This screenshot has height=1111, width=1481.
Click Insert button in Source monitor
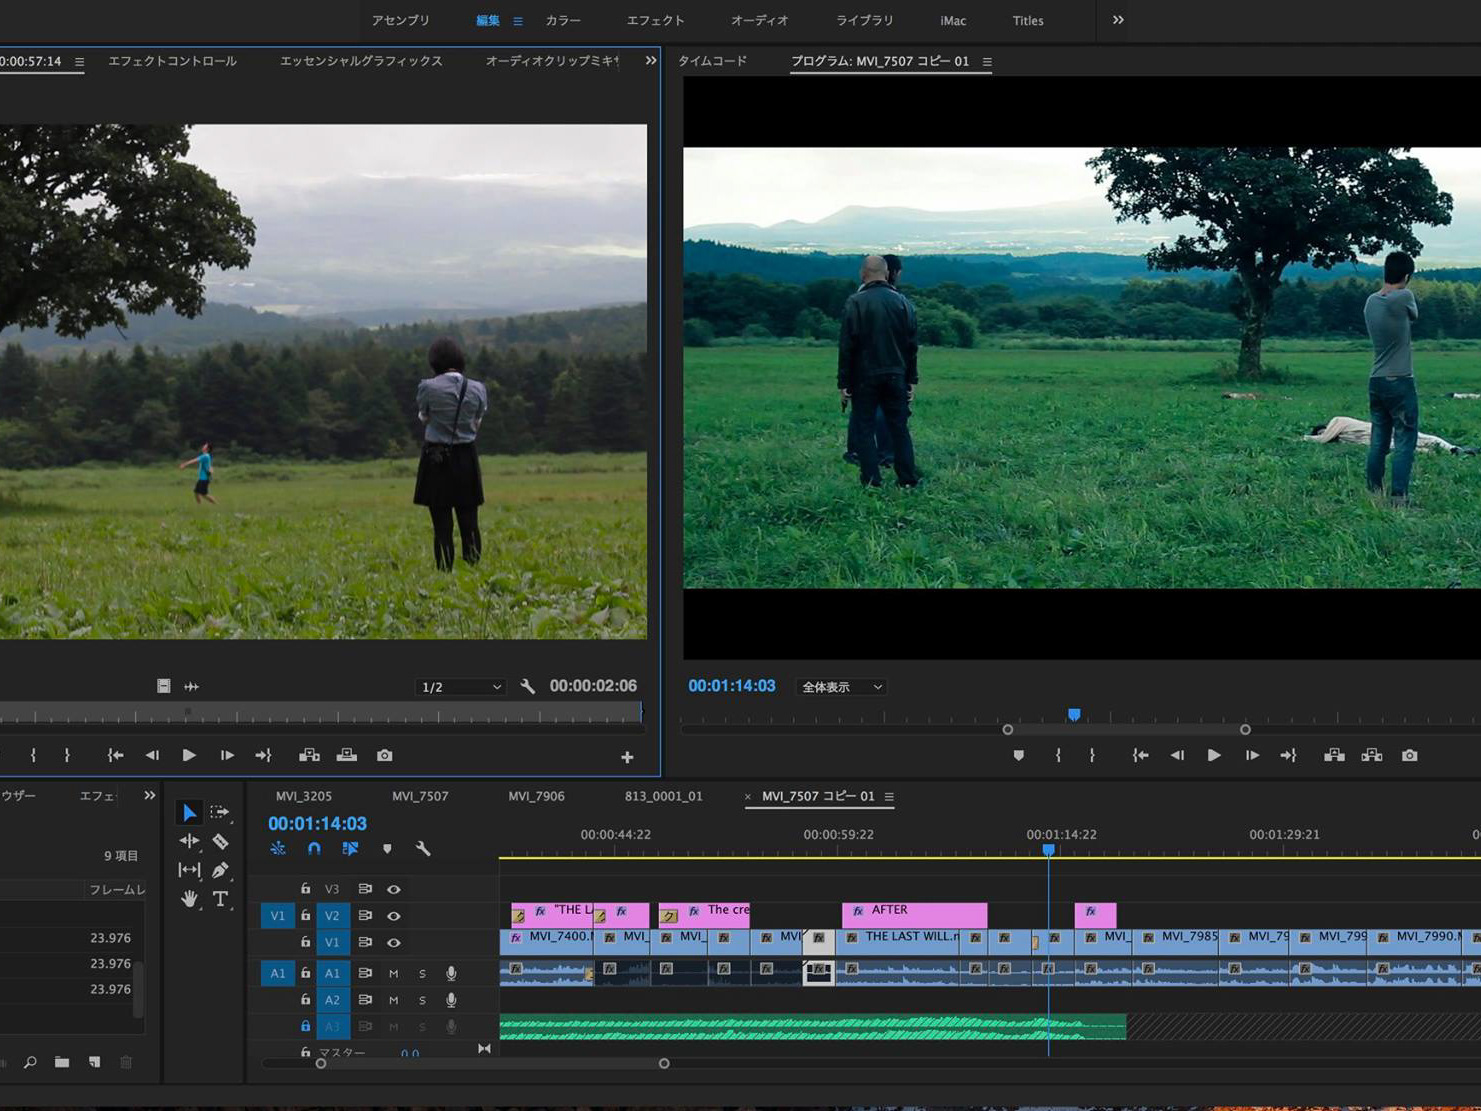point(309,755)
